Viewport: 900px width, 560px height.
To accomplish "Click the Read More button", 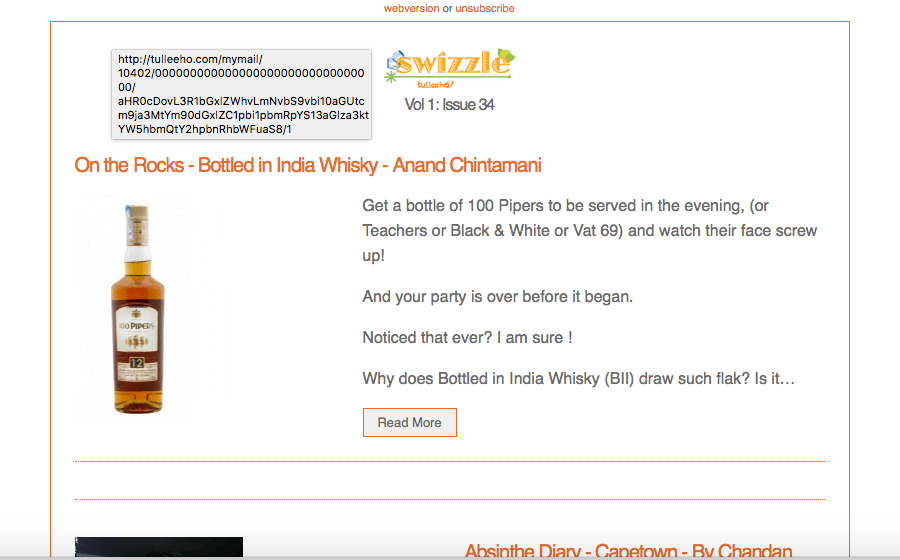I will pyautogui.click(x=410, y=423).
